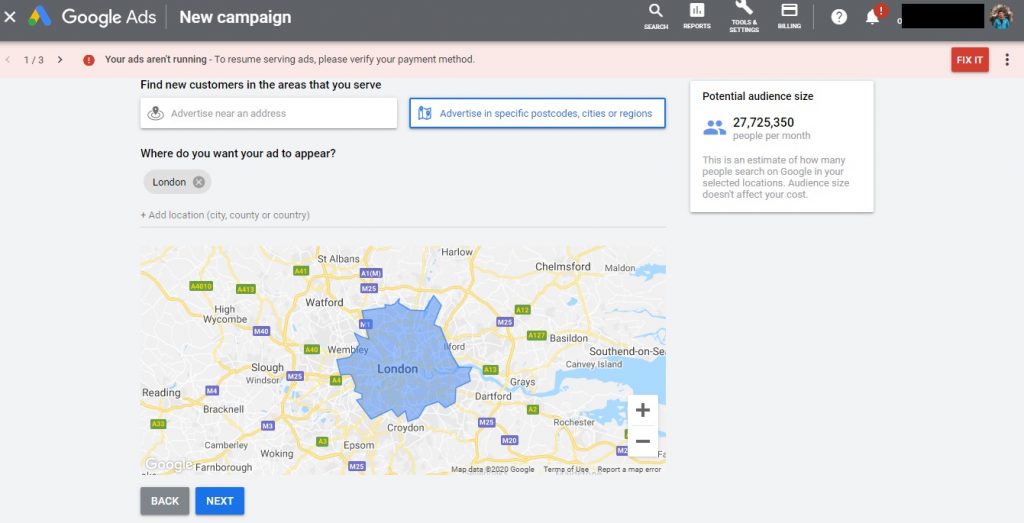Click the Dartford label on the map
1024x523 pixels.
click(493, 396)
